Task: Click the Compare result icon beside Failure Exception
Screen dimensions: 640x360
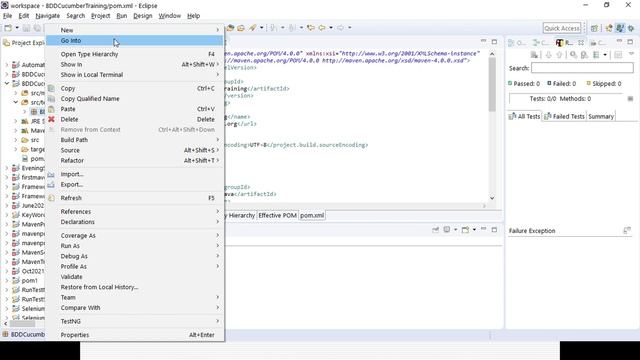Action: [627, 231]
